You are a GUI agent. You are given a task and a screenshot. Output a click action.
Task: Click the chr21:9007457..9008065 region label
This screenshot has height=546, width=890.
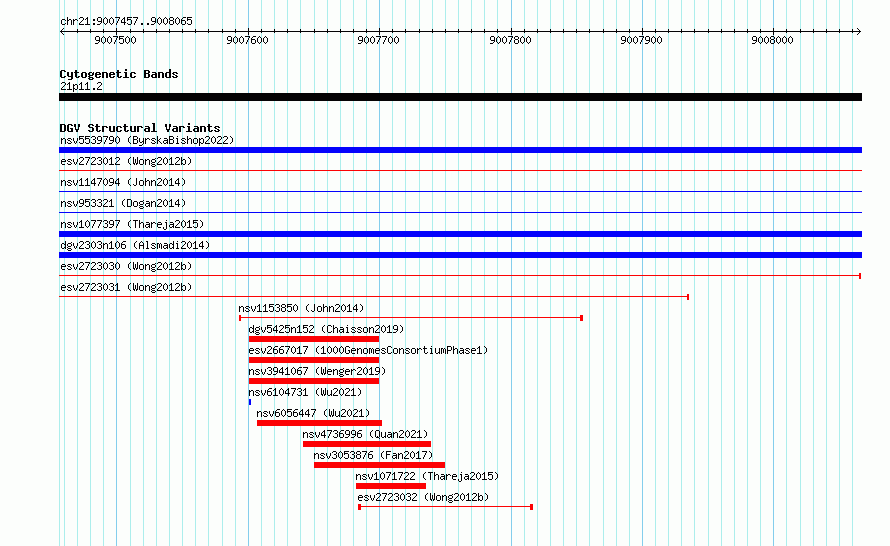point(126,21)
